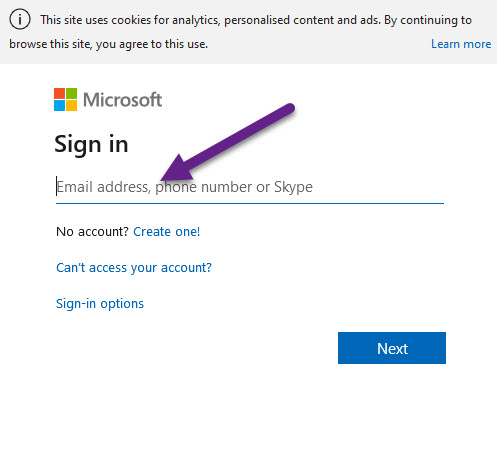The width and height of the screenshot is (497, 474).
Task: Focus the Email address, phone number or Skype field
Action: tap(250, 187)
